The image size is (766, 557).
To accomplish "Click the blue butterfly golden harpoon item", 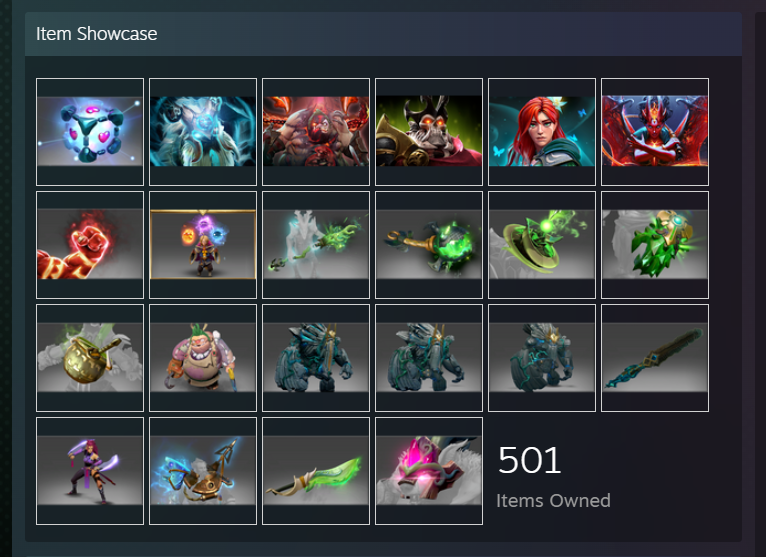I will pos(203,471).
